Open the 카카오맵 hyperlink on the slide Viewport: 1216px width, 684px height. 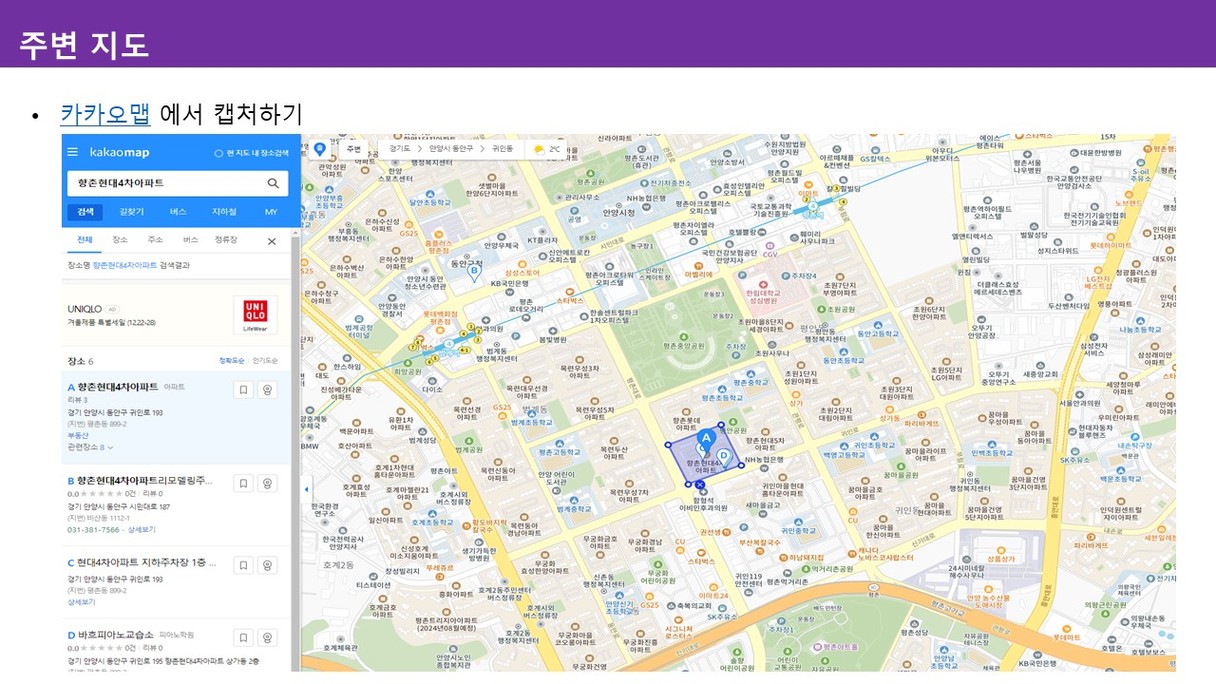click(x=105, y=114)
